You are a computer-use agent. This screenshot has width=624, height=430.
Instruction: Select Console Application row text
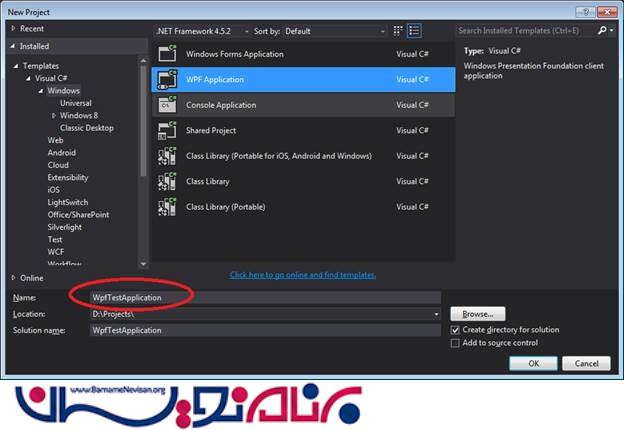tap(221, 105)
